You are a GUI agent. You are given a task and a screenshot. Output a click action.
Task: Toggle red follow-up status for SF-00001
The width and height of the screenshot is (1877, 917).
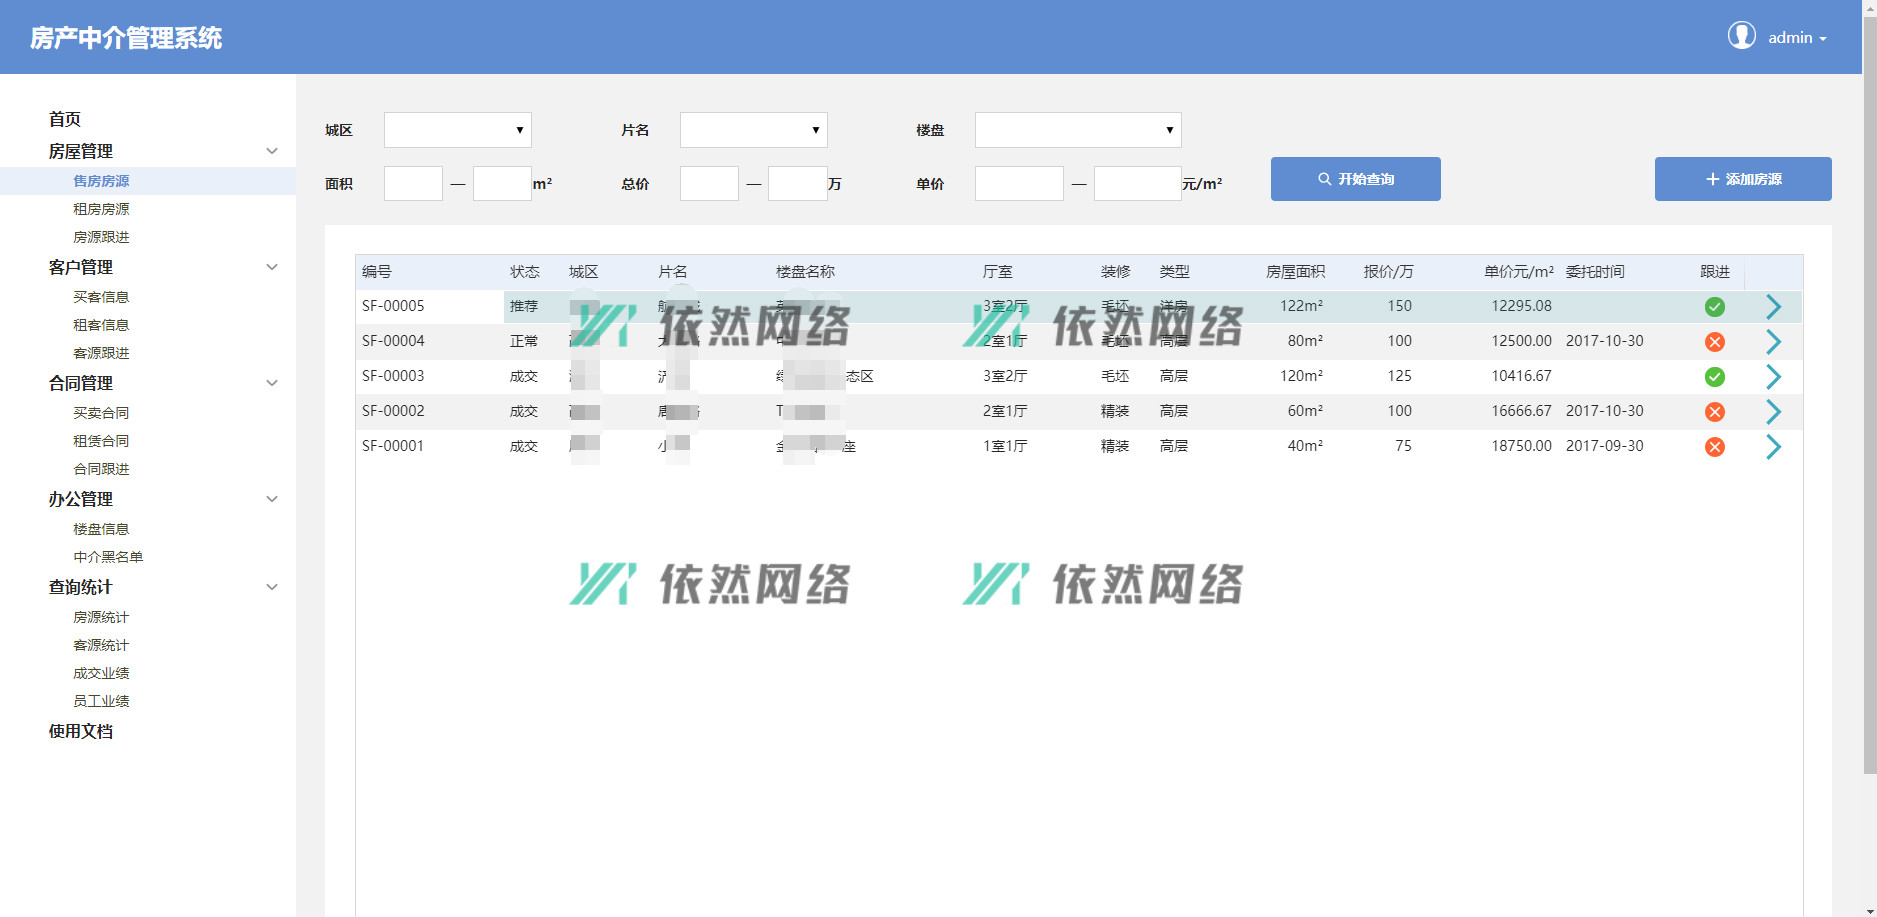[x=1714, y=447]
